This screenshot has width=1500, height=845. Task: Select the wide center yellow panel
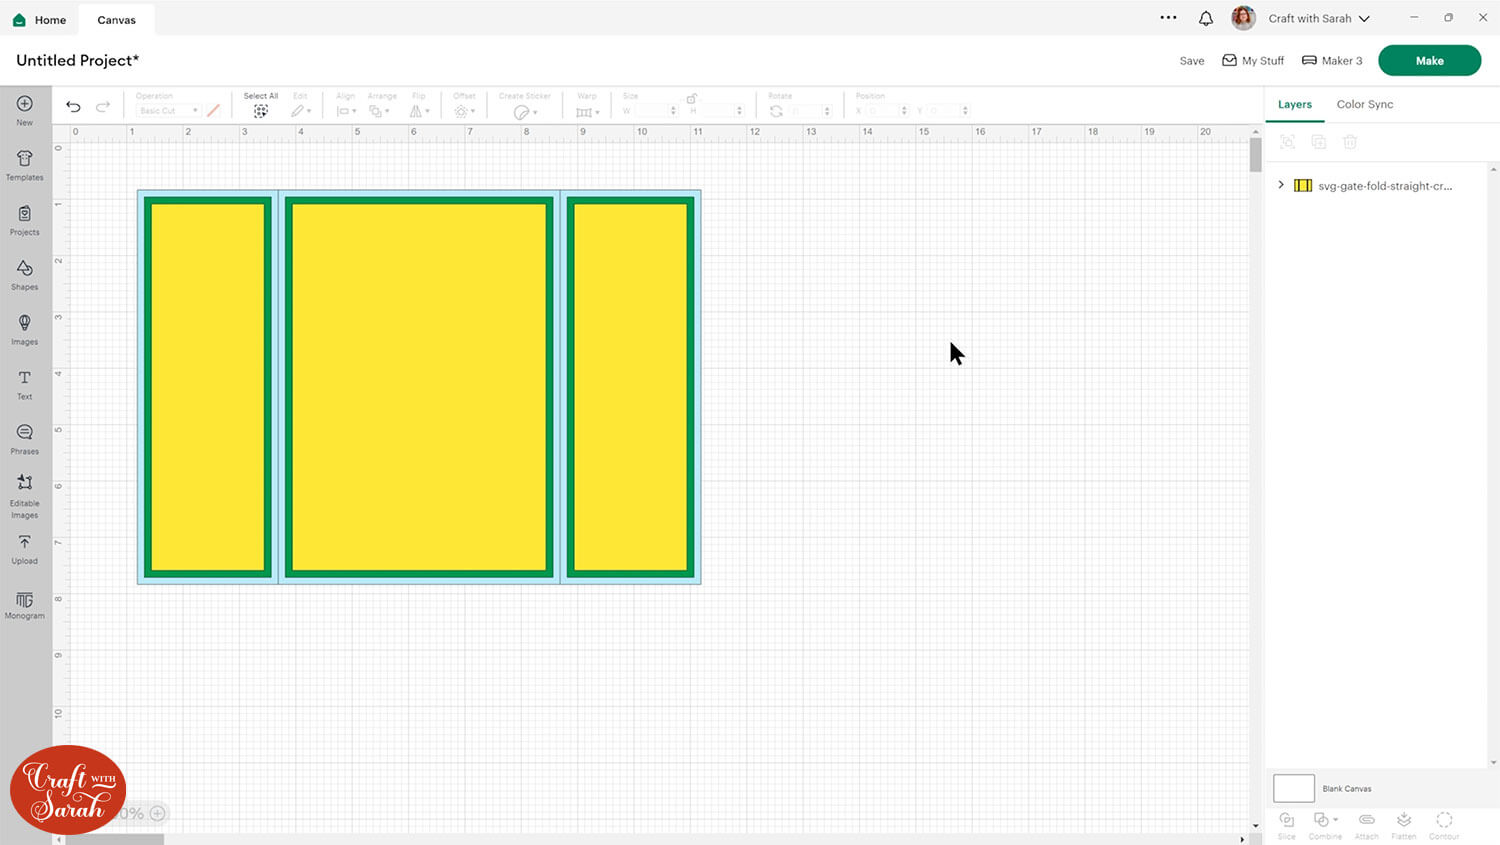(419, 387)
